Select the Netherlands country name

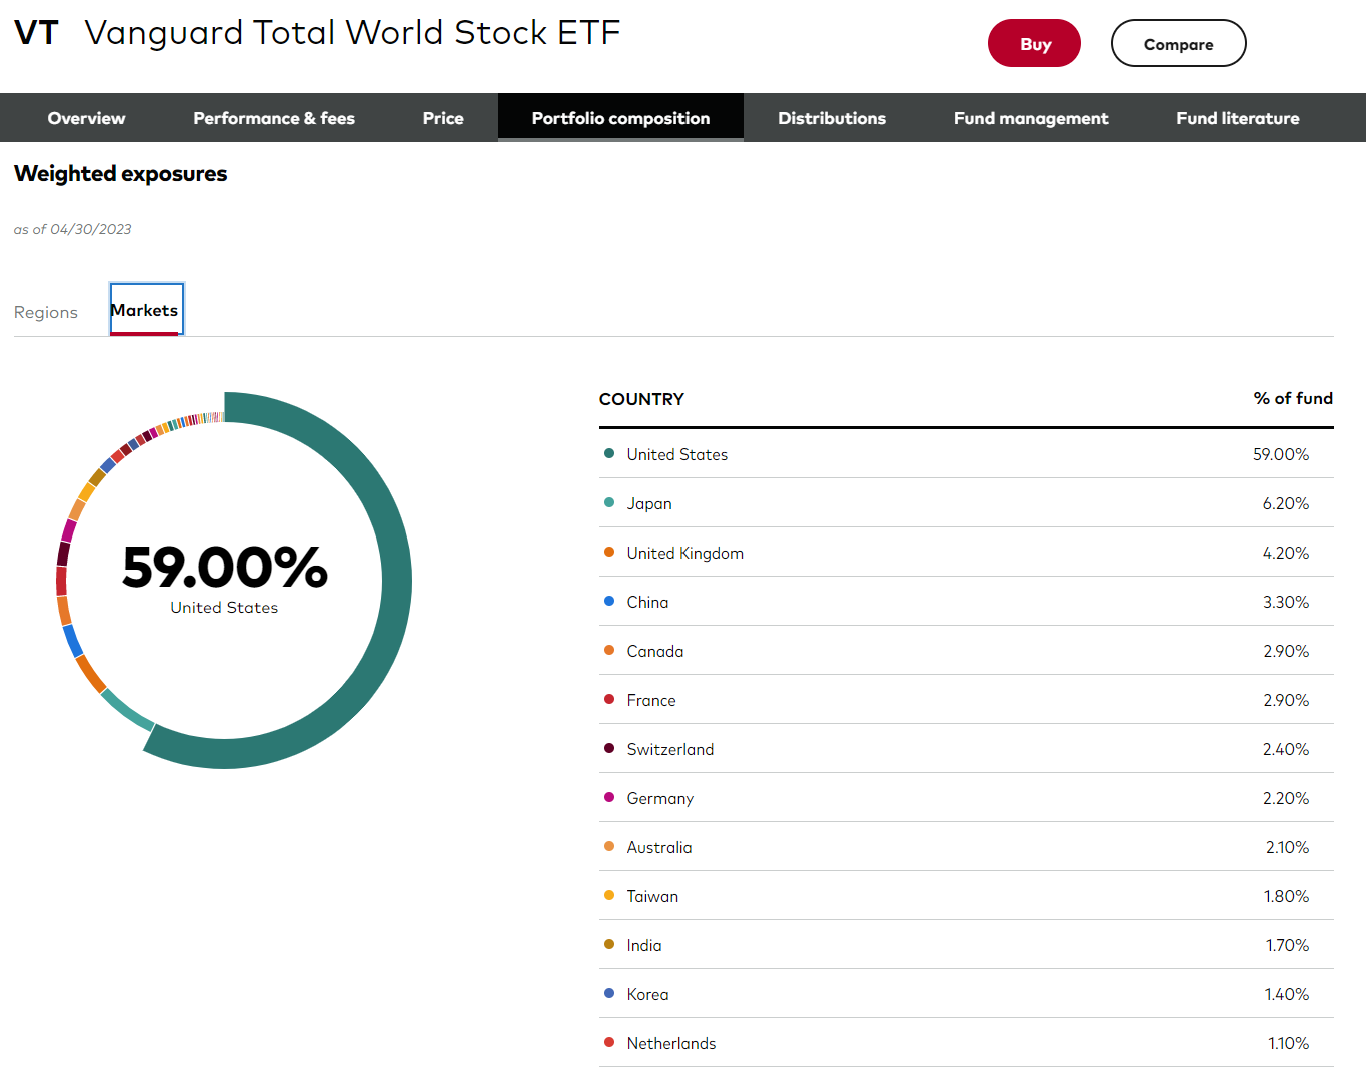671,1043
